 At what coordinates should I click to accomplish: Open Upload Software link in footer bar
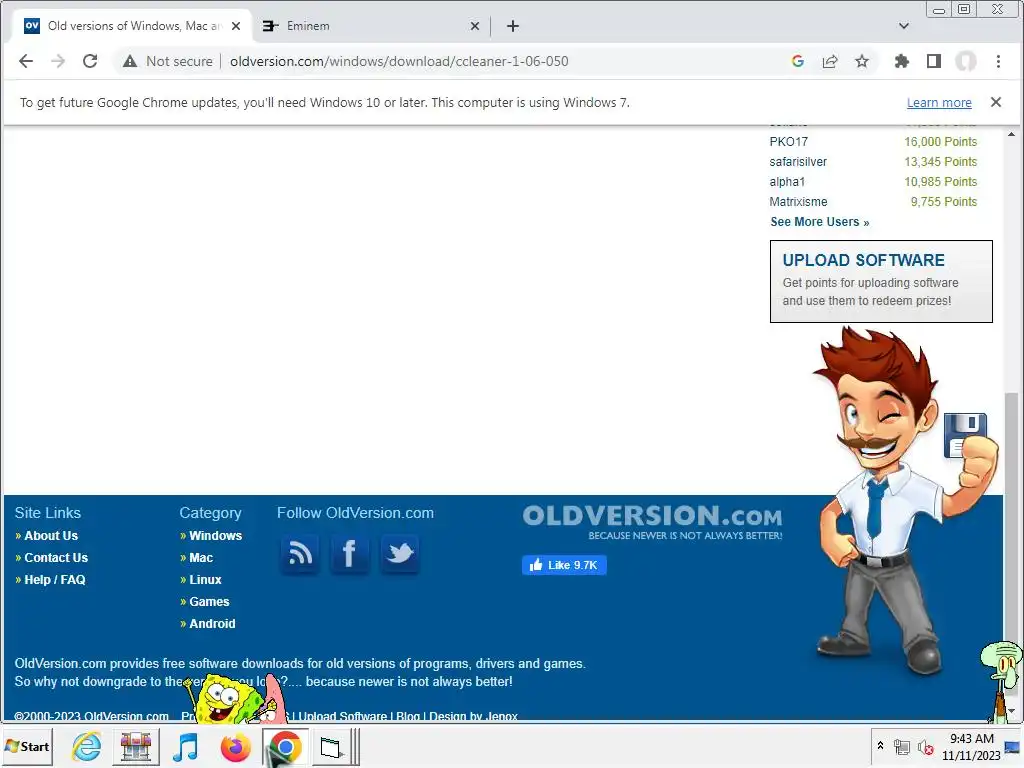pos(342,716)
